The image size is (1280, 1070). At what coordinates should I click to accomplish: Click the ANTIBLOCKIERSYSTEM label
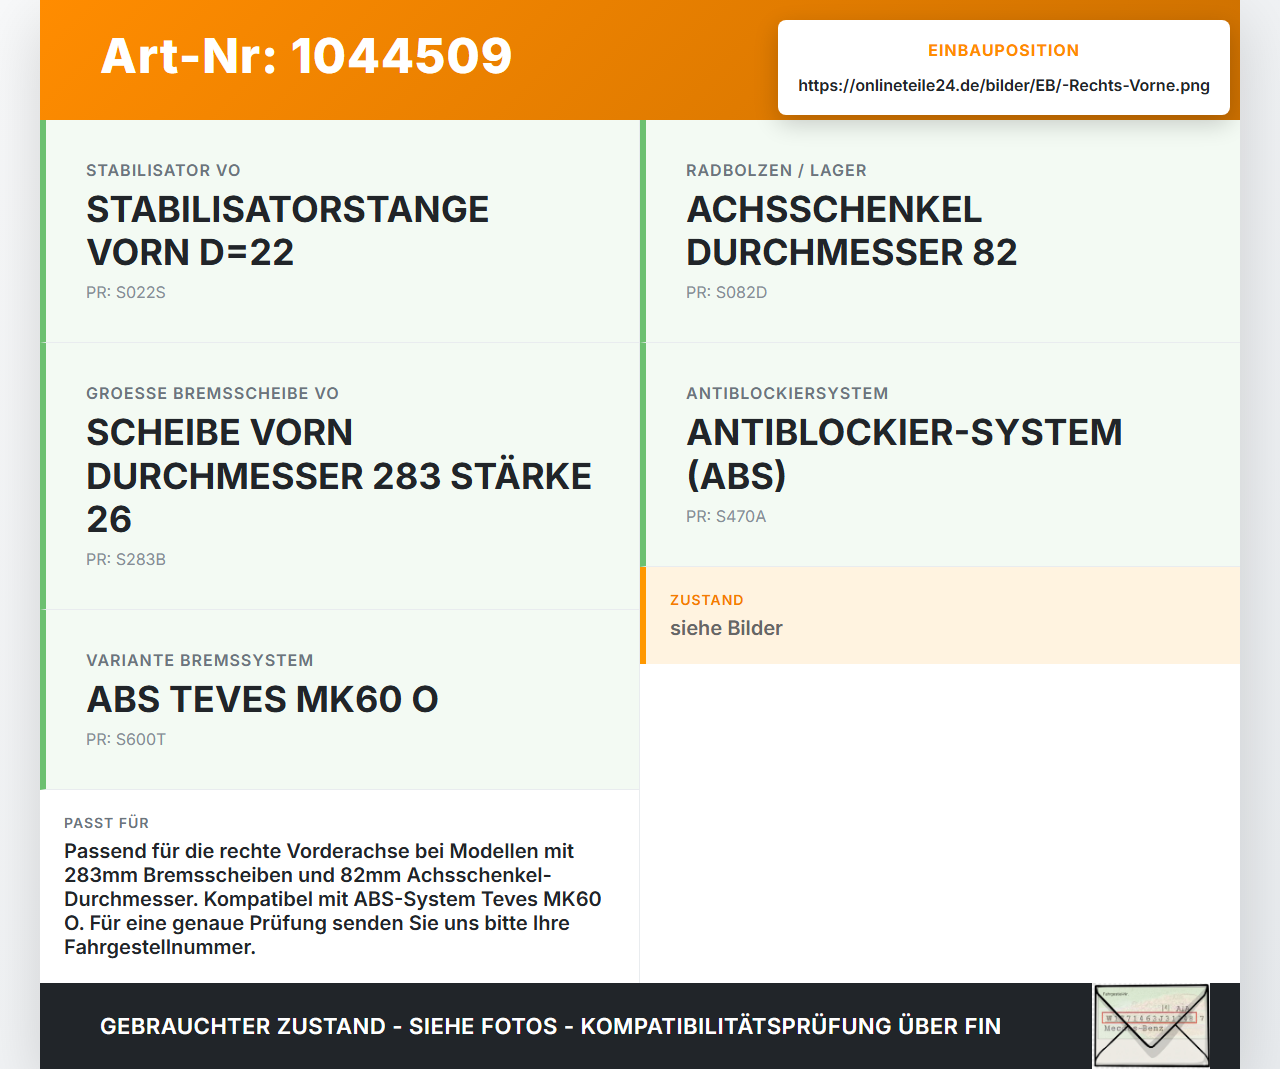pos(787,394)
